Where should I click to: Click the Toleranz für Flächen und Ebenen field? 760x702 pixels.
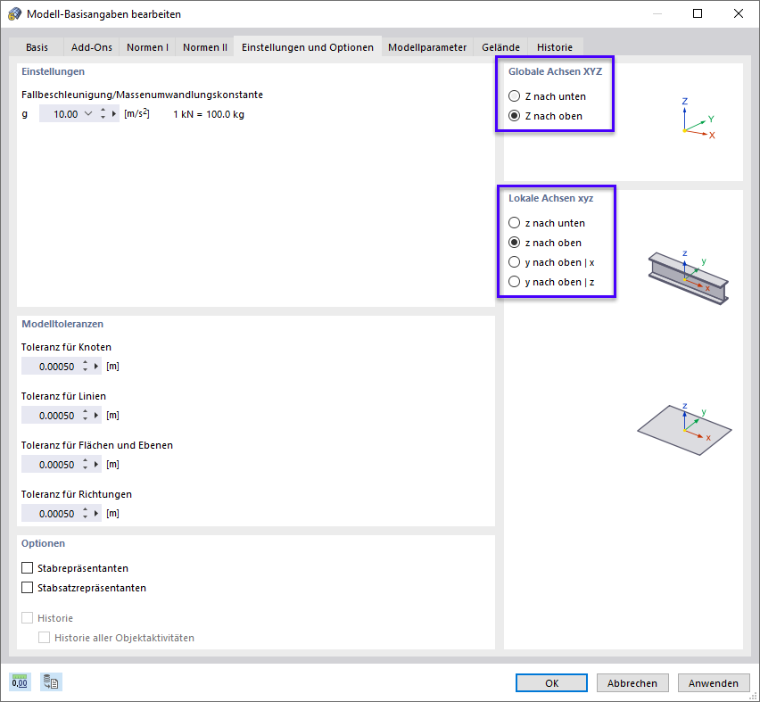[50, 464]
